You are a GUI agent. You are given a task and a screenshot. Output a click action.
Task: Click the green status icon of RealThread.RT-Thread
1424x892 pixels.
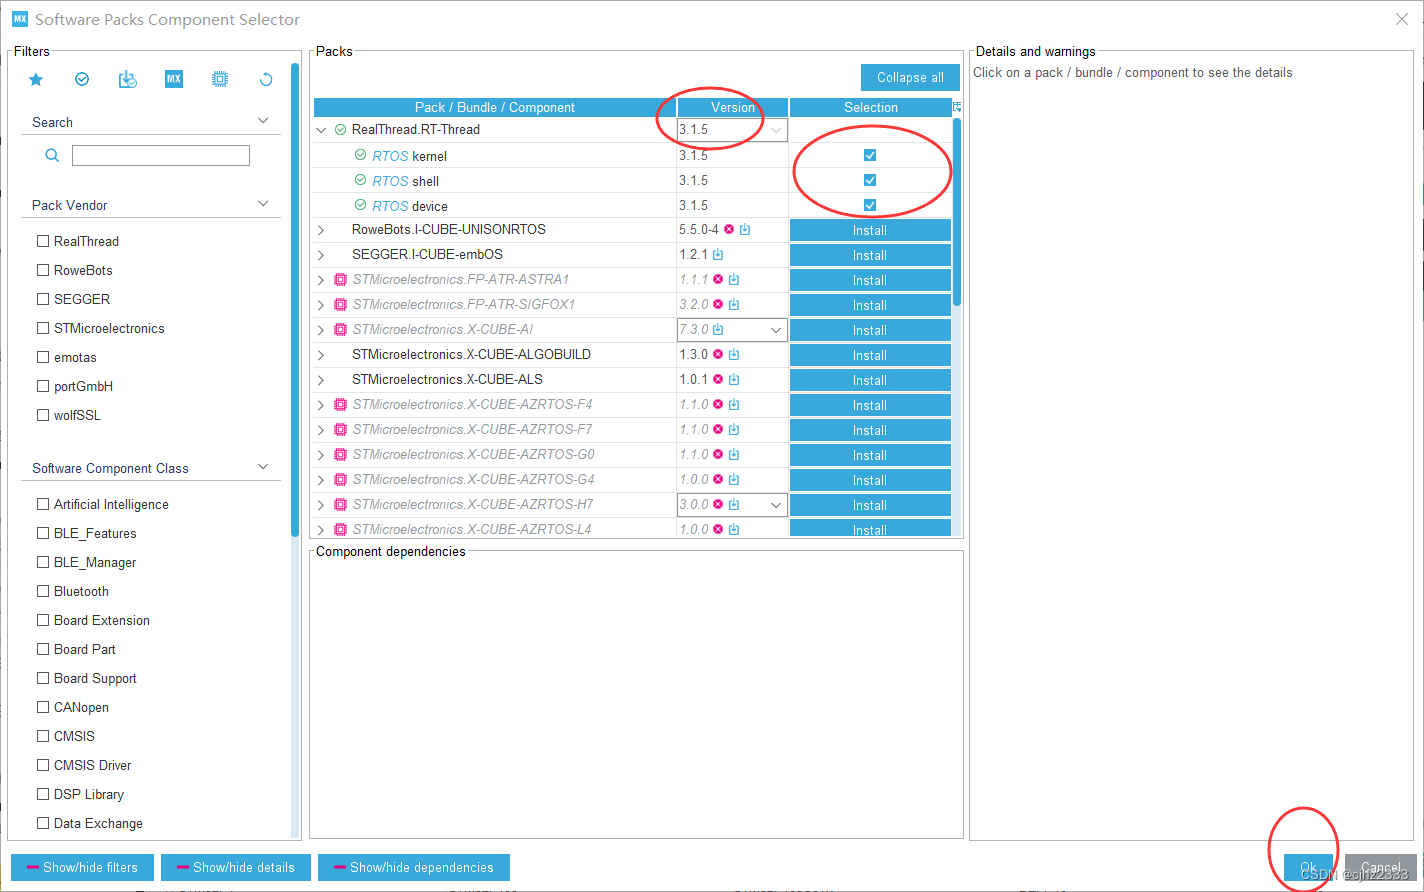coord(340,130)
